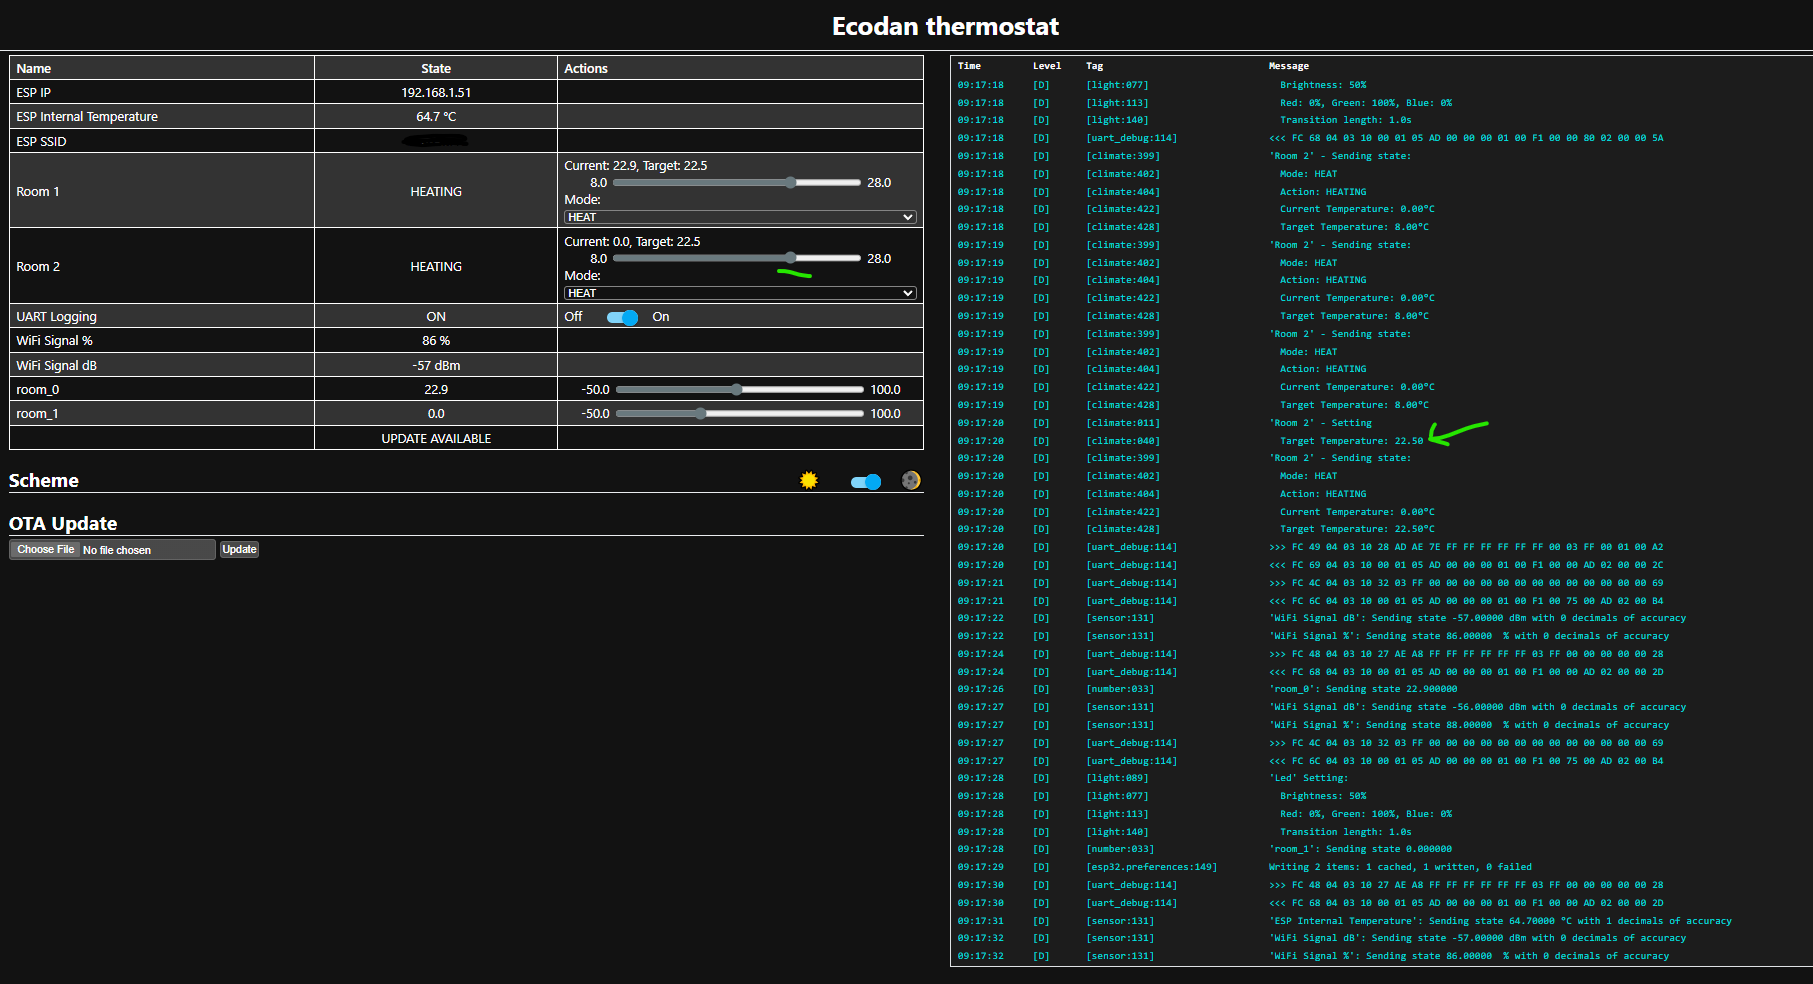Open the Room 2 Mode dropdown
The height and width of the screenshot is (984, 1813).
740,293
